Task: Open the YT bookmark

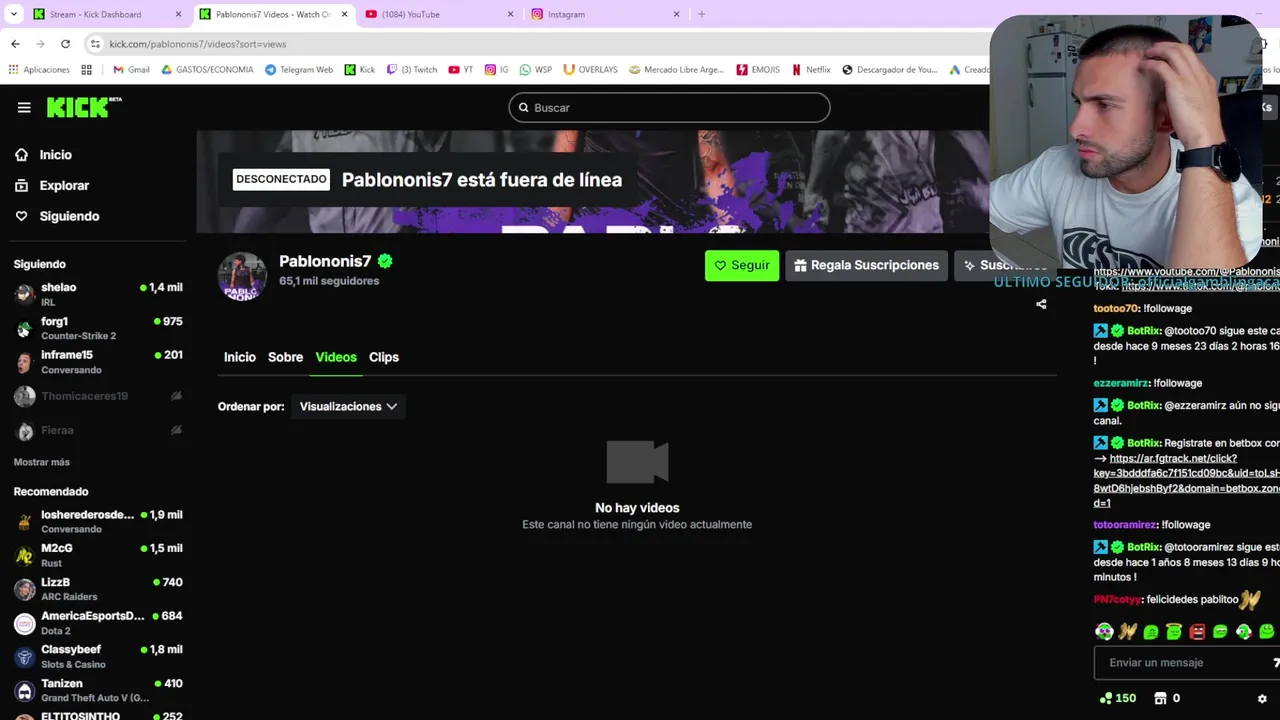Action: pos(460,70)
